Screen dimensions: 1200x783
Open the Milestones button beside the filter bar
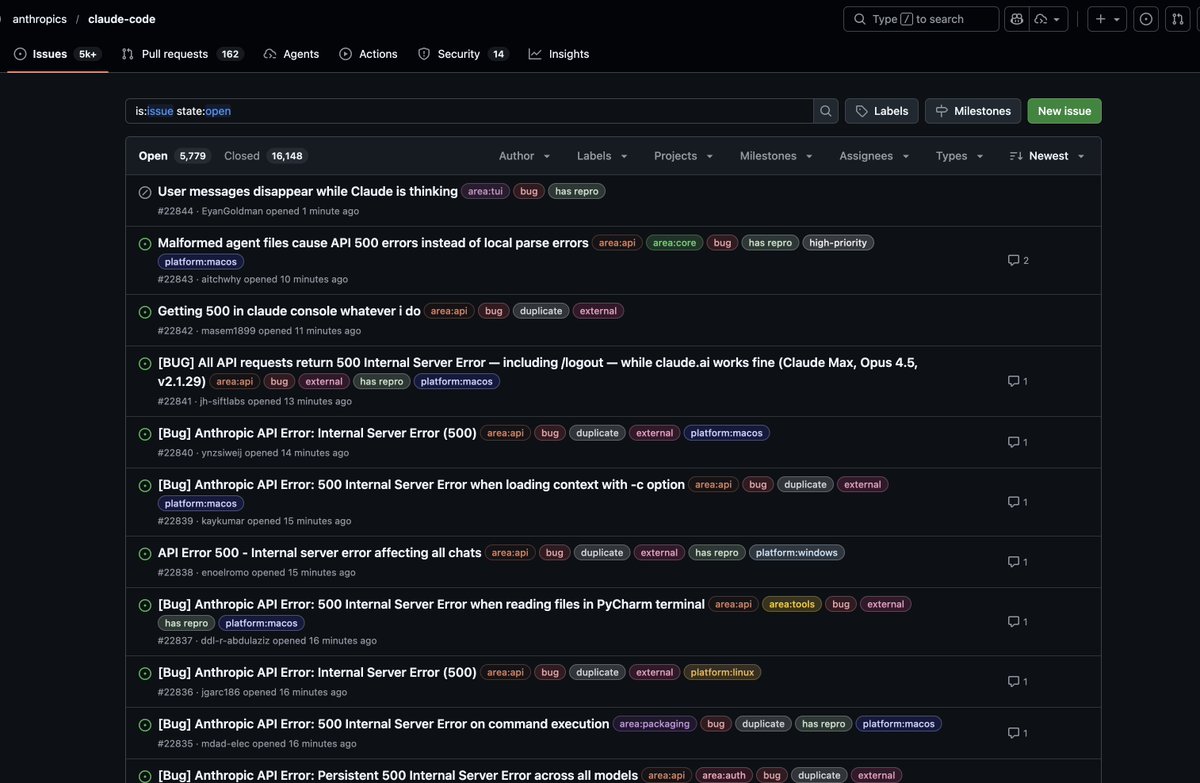(973, 111)
